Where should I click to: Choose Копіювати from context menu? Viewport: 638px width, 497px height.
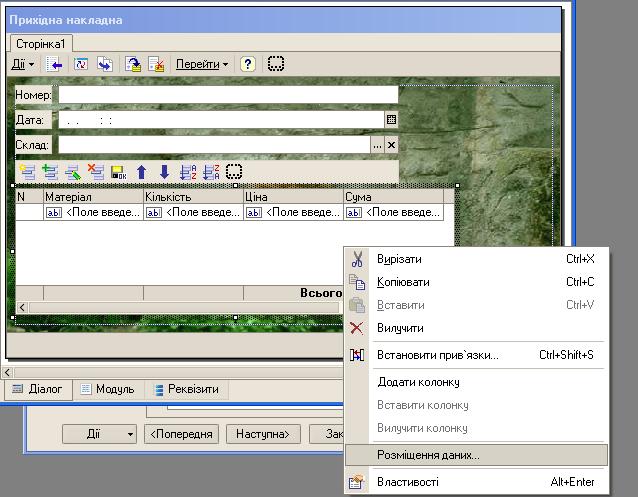click(476, 282)
